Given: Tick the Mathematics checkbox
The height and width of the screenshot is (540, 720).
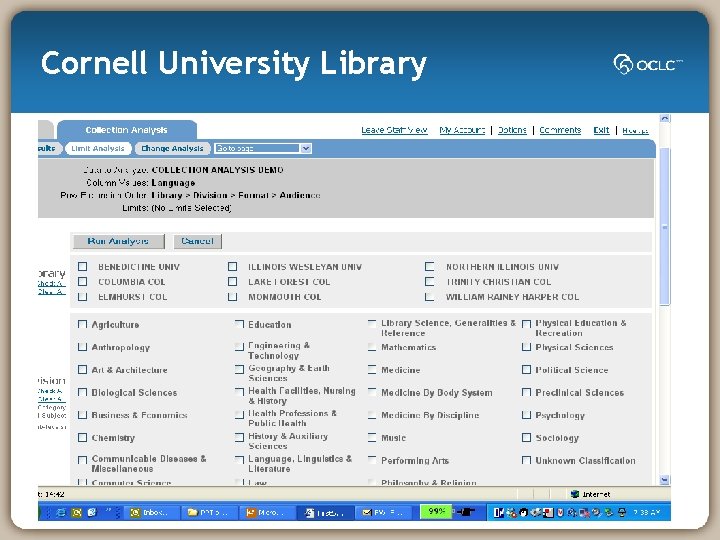Looking at the screenshot, I should (372, 347).
